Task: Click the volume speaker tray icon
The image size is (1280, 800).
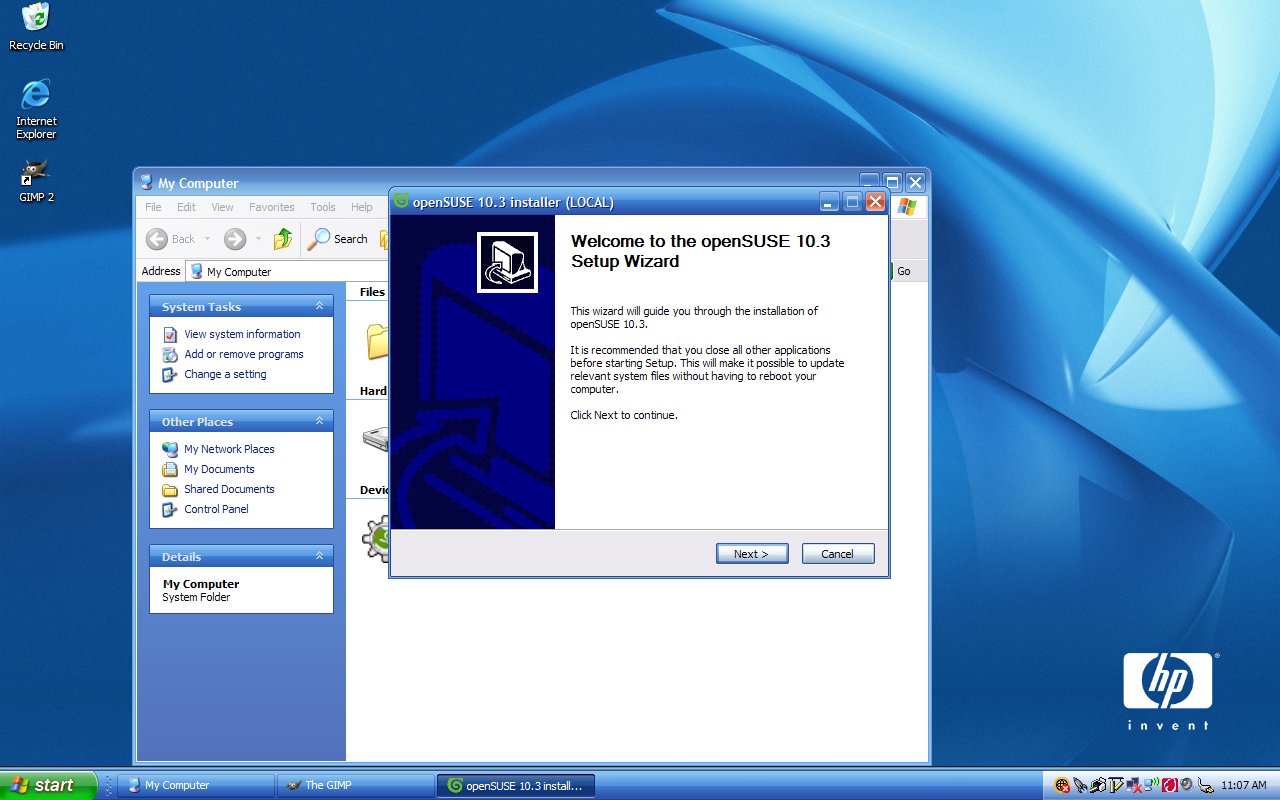Action: tap(1187, 785)
